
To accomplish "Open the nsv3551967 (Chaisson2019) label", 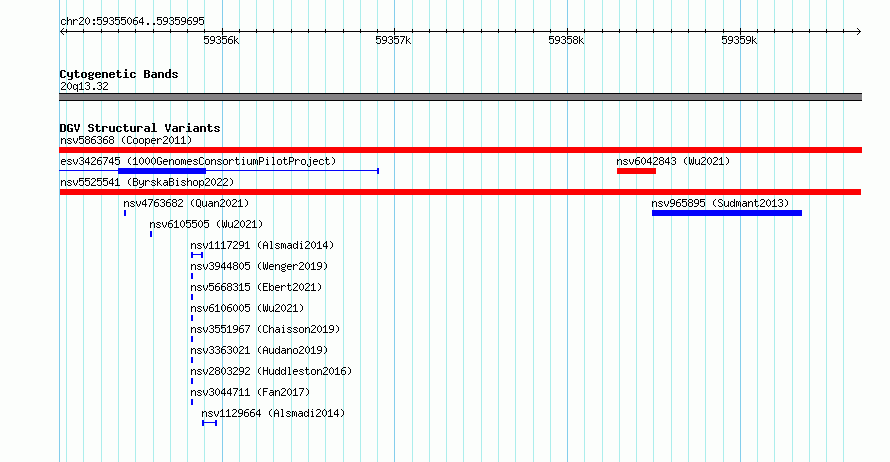I will tap(265, 329).
